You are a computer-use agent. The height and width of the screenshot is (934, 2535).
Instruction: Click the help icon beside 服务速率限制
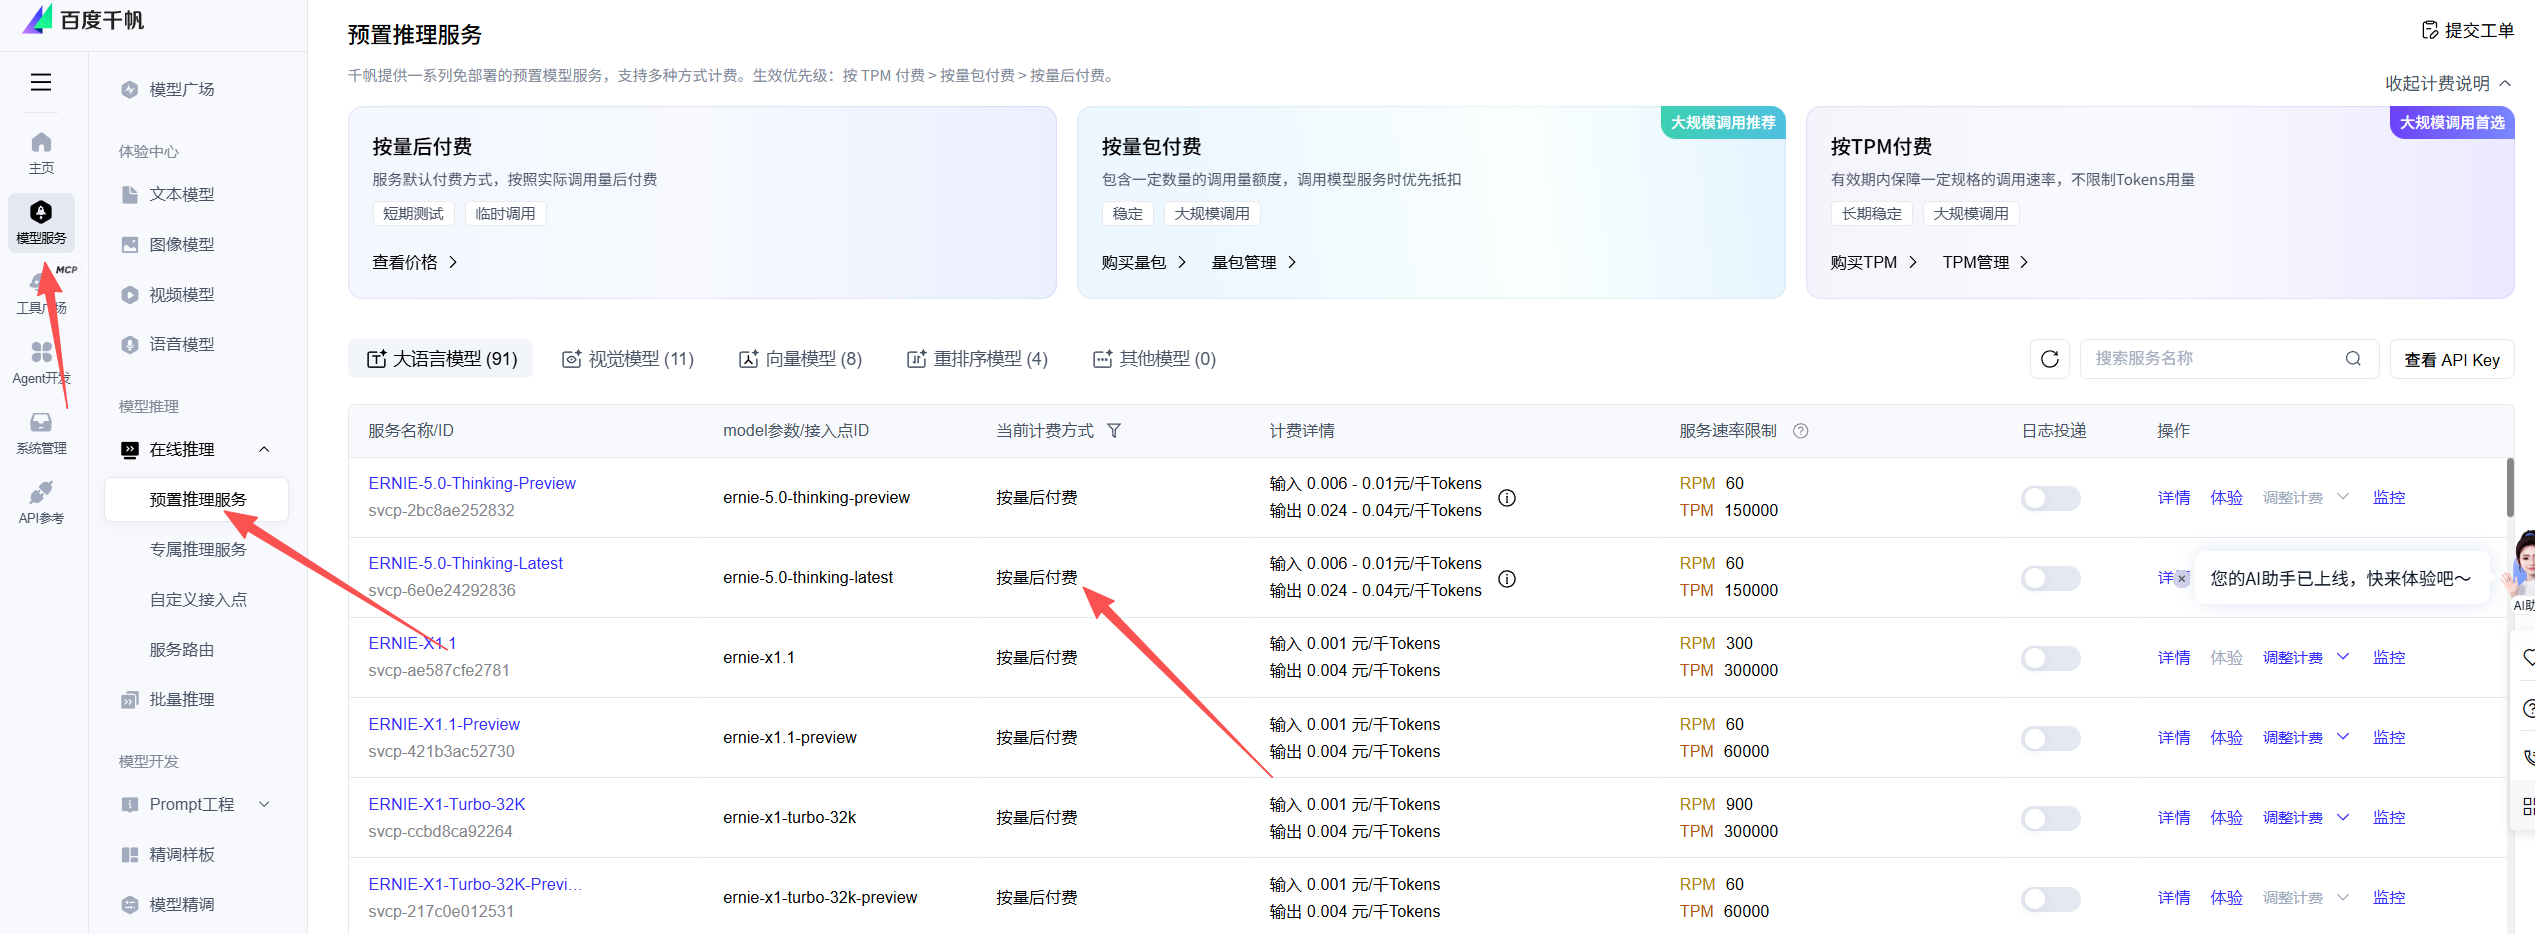click(x=1801, y=431)
